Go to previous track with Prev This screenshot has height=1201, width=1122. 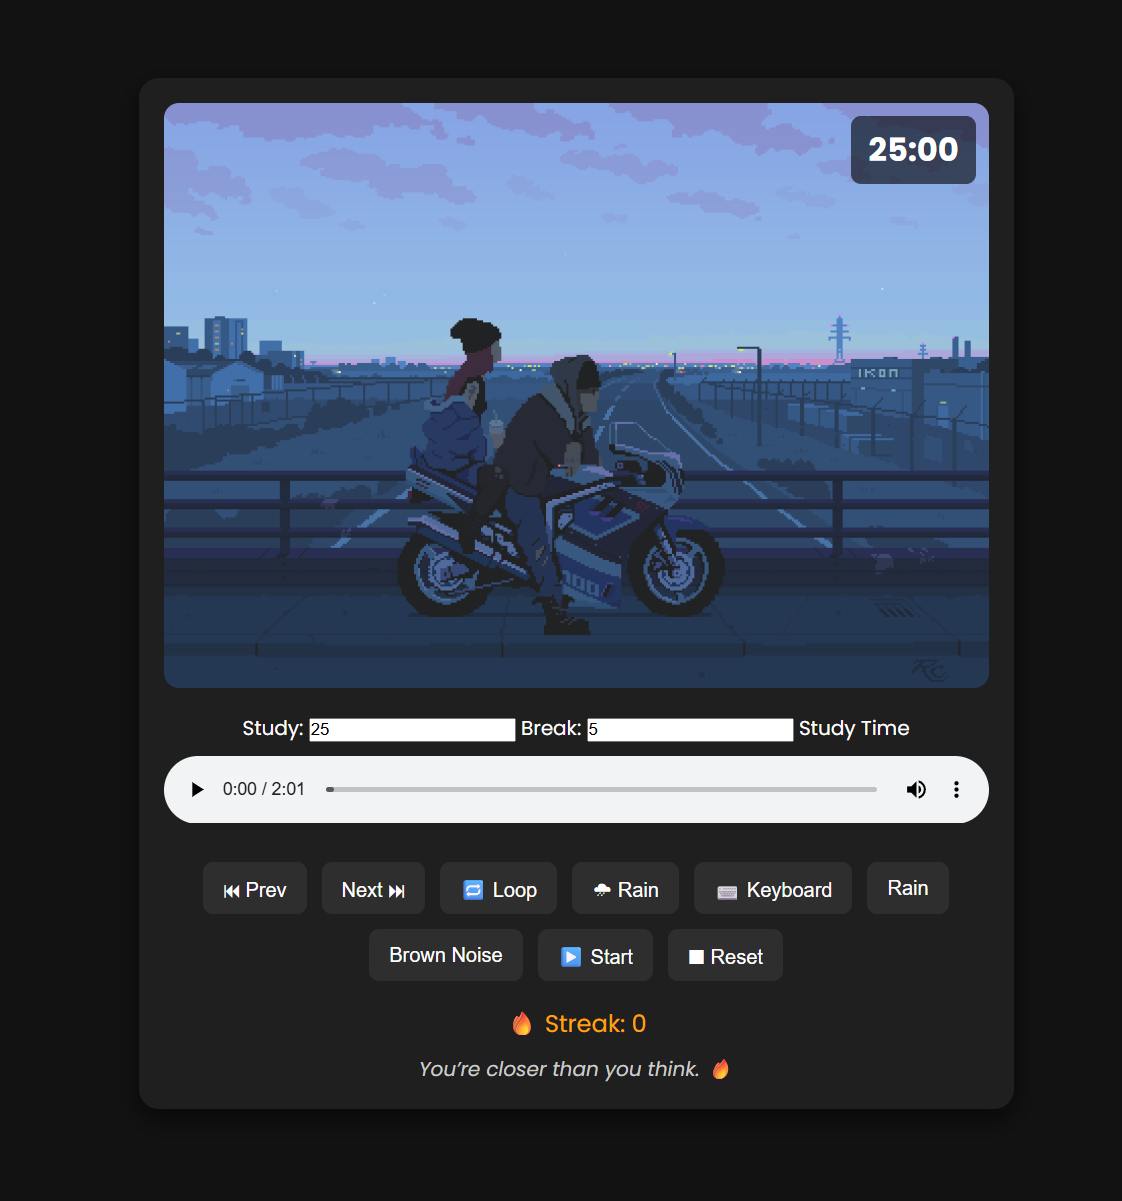[x=255, y=889]
